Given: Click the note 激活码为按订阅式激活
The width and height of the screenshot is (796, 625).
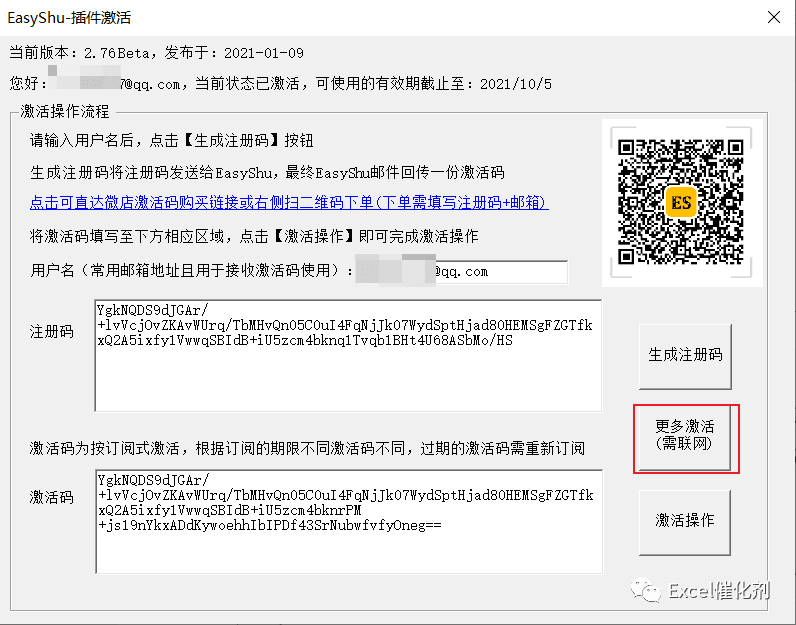Looking at the screenshot, I should tap(307, 448).
